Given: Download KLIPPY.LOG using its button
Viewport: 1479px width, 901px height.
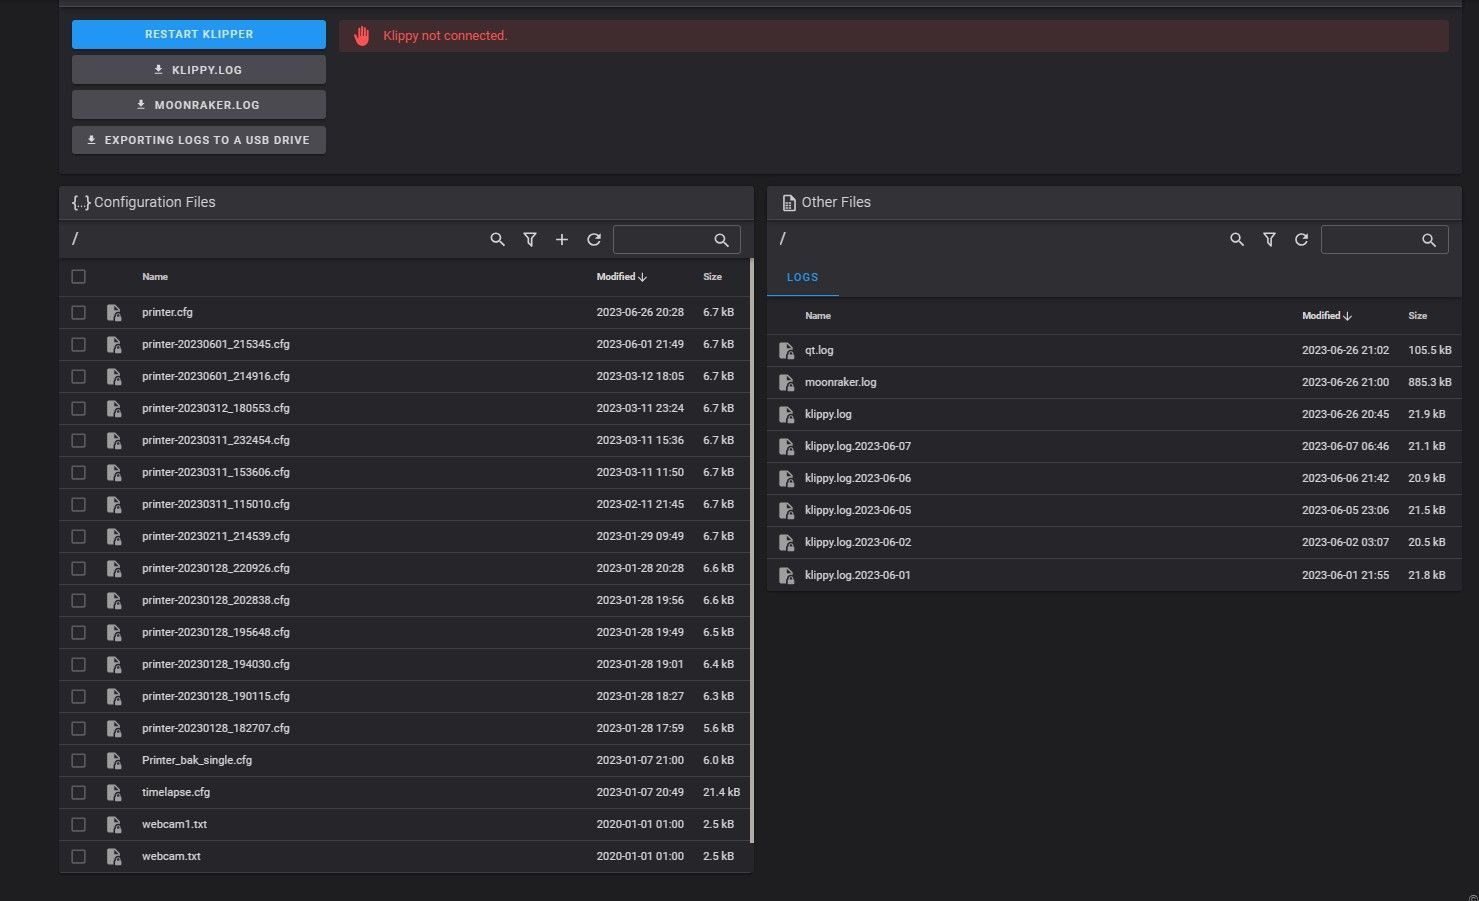Looking at the screenshot, I should click(199, 70).
